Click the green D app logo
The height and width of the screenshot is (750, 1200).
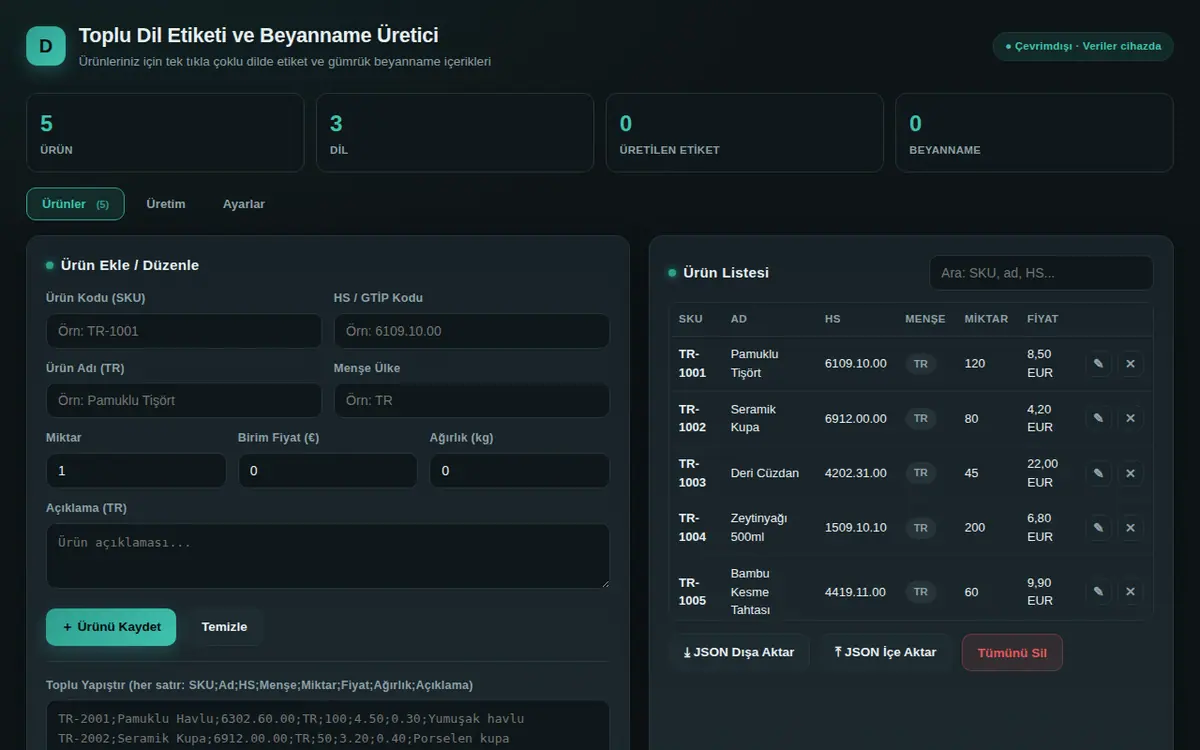click(46, 46)
